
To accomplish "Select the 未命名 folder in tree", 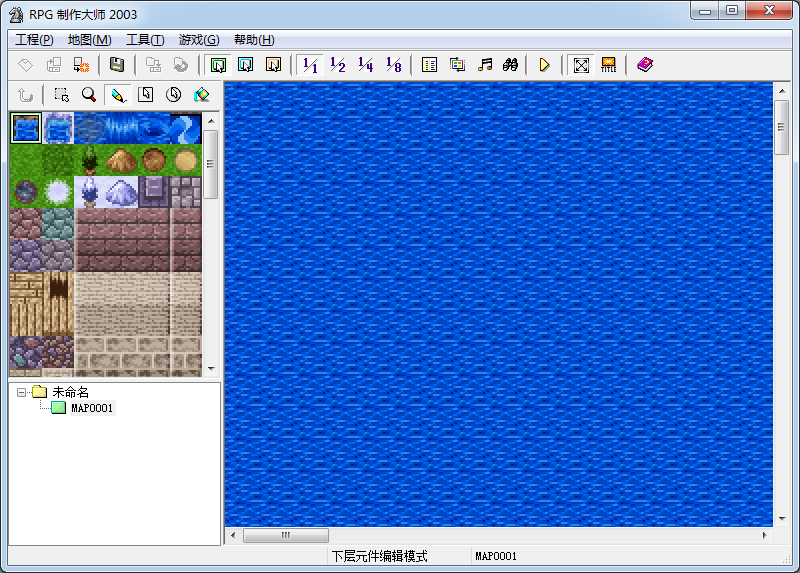I will pyautogui.click(x=70, y=392).
